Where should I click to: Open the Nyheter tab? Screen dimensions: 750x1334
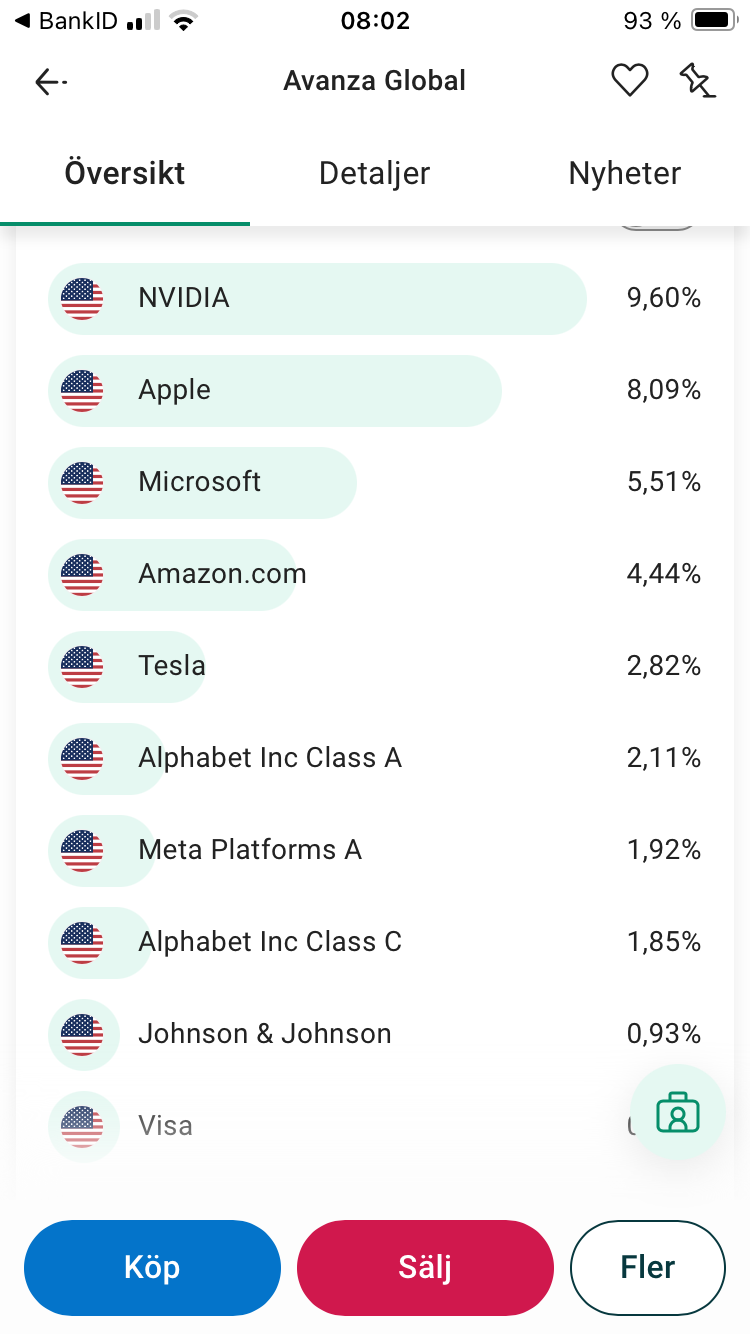(x=624, y=174)
